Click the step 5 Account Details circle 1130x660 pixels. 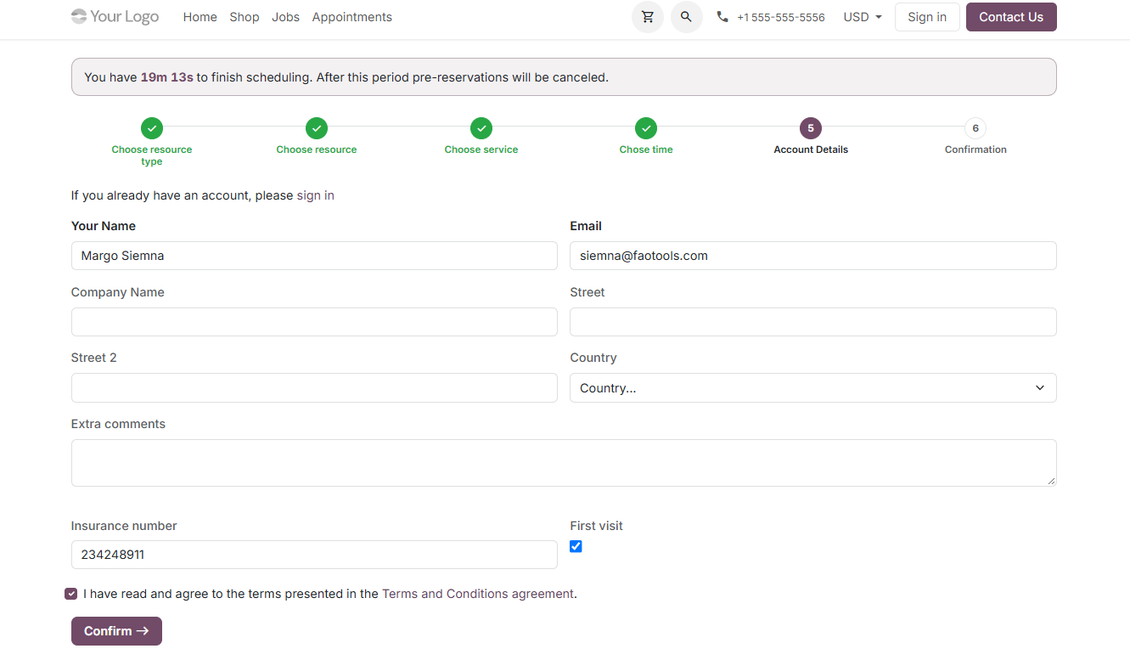pyautogui.click(x=811, y=128)
